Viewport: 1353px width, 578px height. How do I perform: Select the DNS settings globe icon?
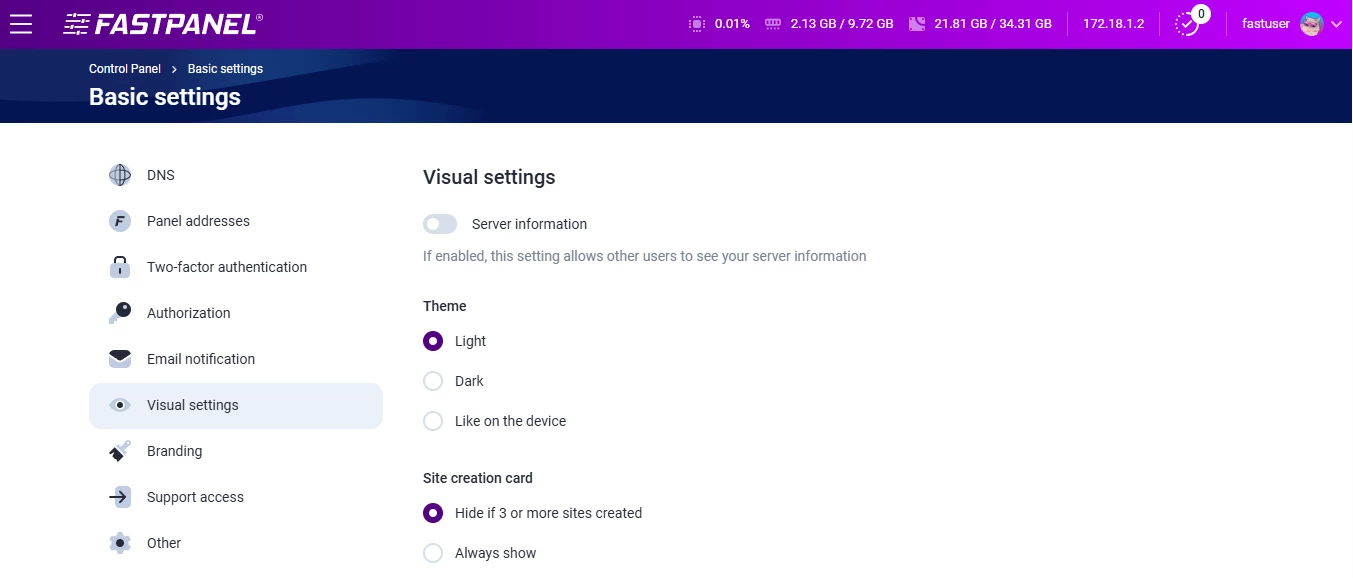pyautogui.click(x=119, y=175)
